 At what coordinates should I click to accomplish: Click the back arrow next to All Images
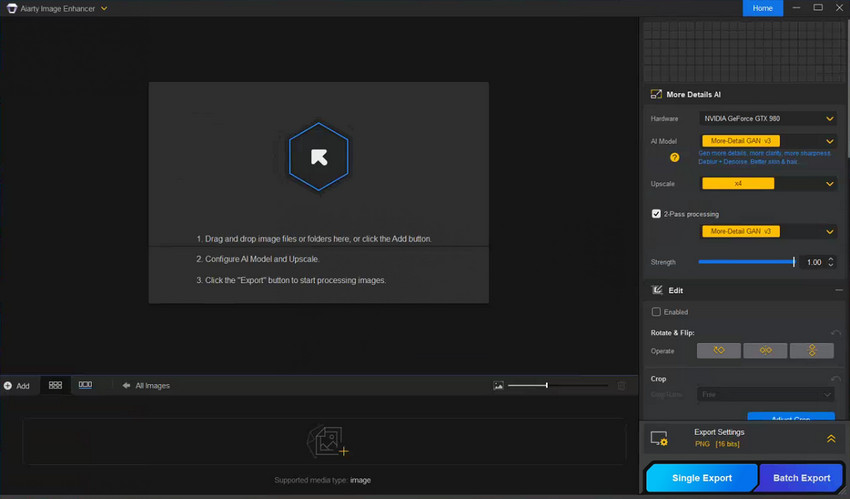click(x=126, y=386)
